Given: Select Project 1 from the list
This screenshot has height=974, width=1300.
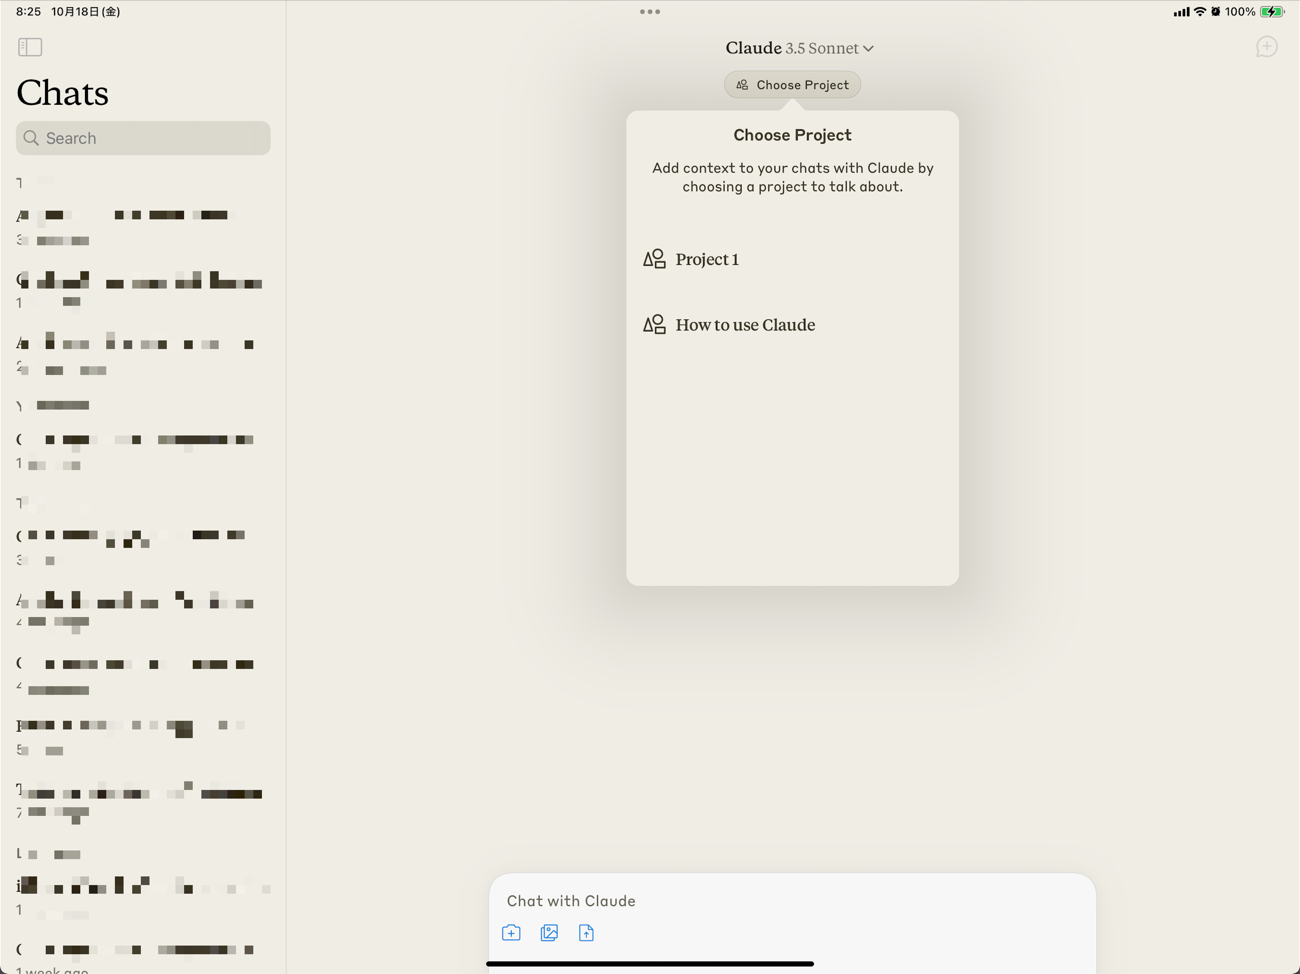Looking at the screenshot, I should pos(792,259).
